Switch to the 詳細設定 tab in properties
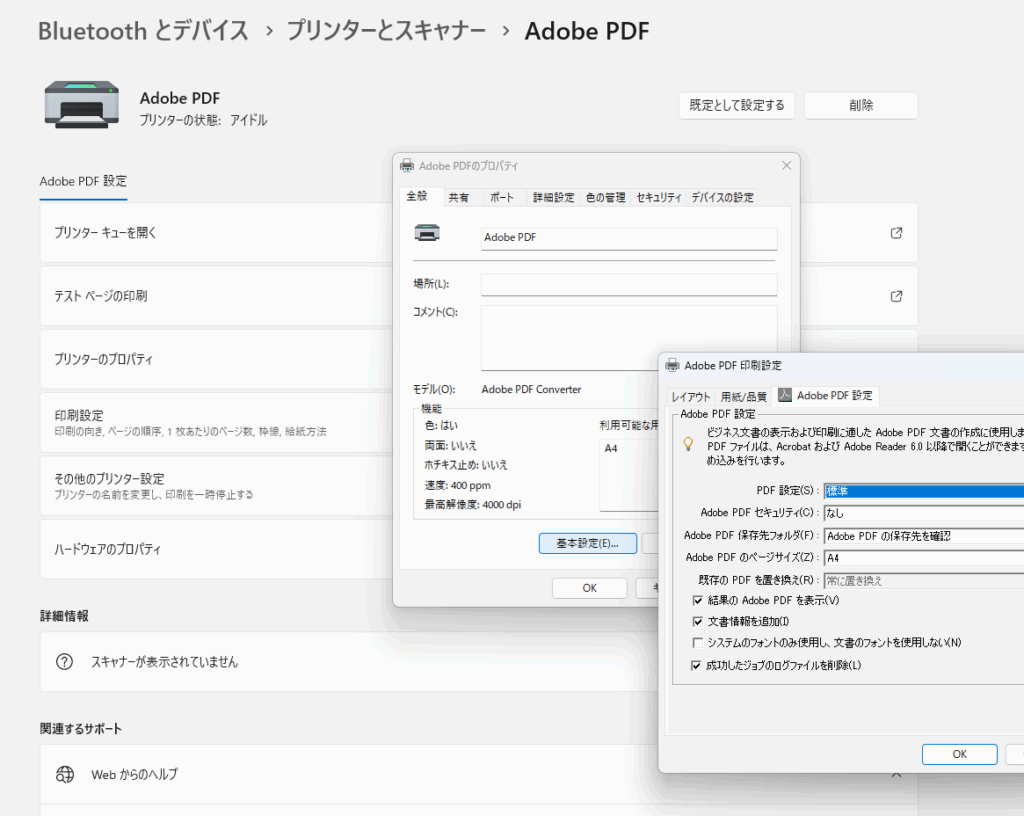Screen dimensions: 1024x816 point(553,198)
